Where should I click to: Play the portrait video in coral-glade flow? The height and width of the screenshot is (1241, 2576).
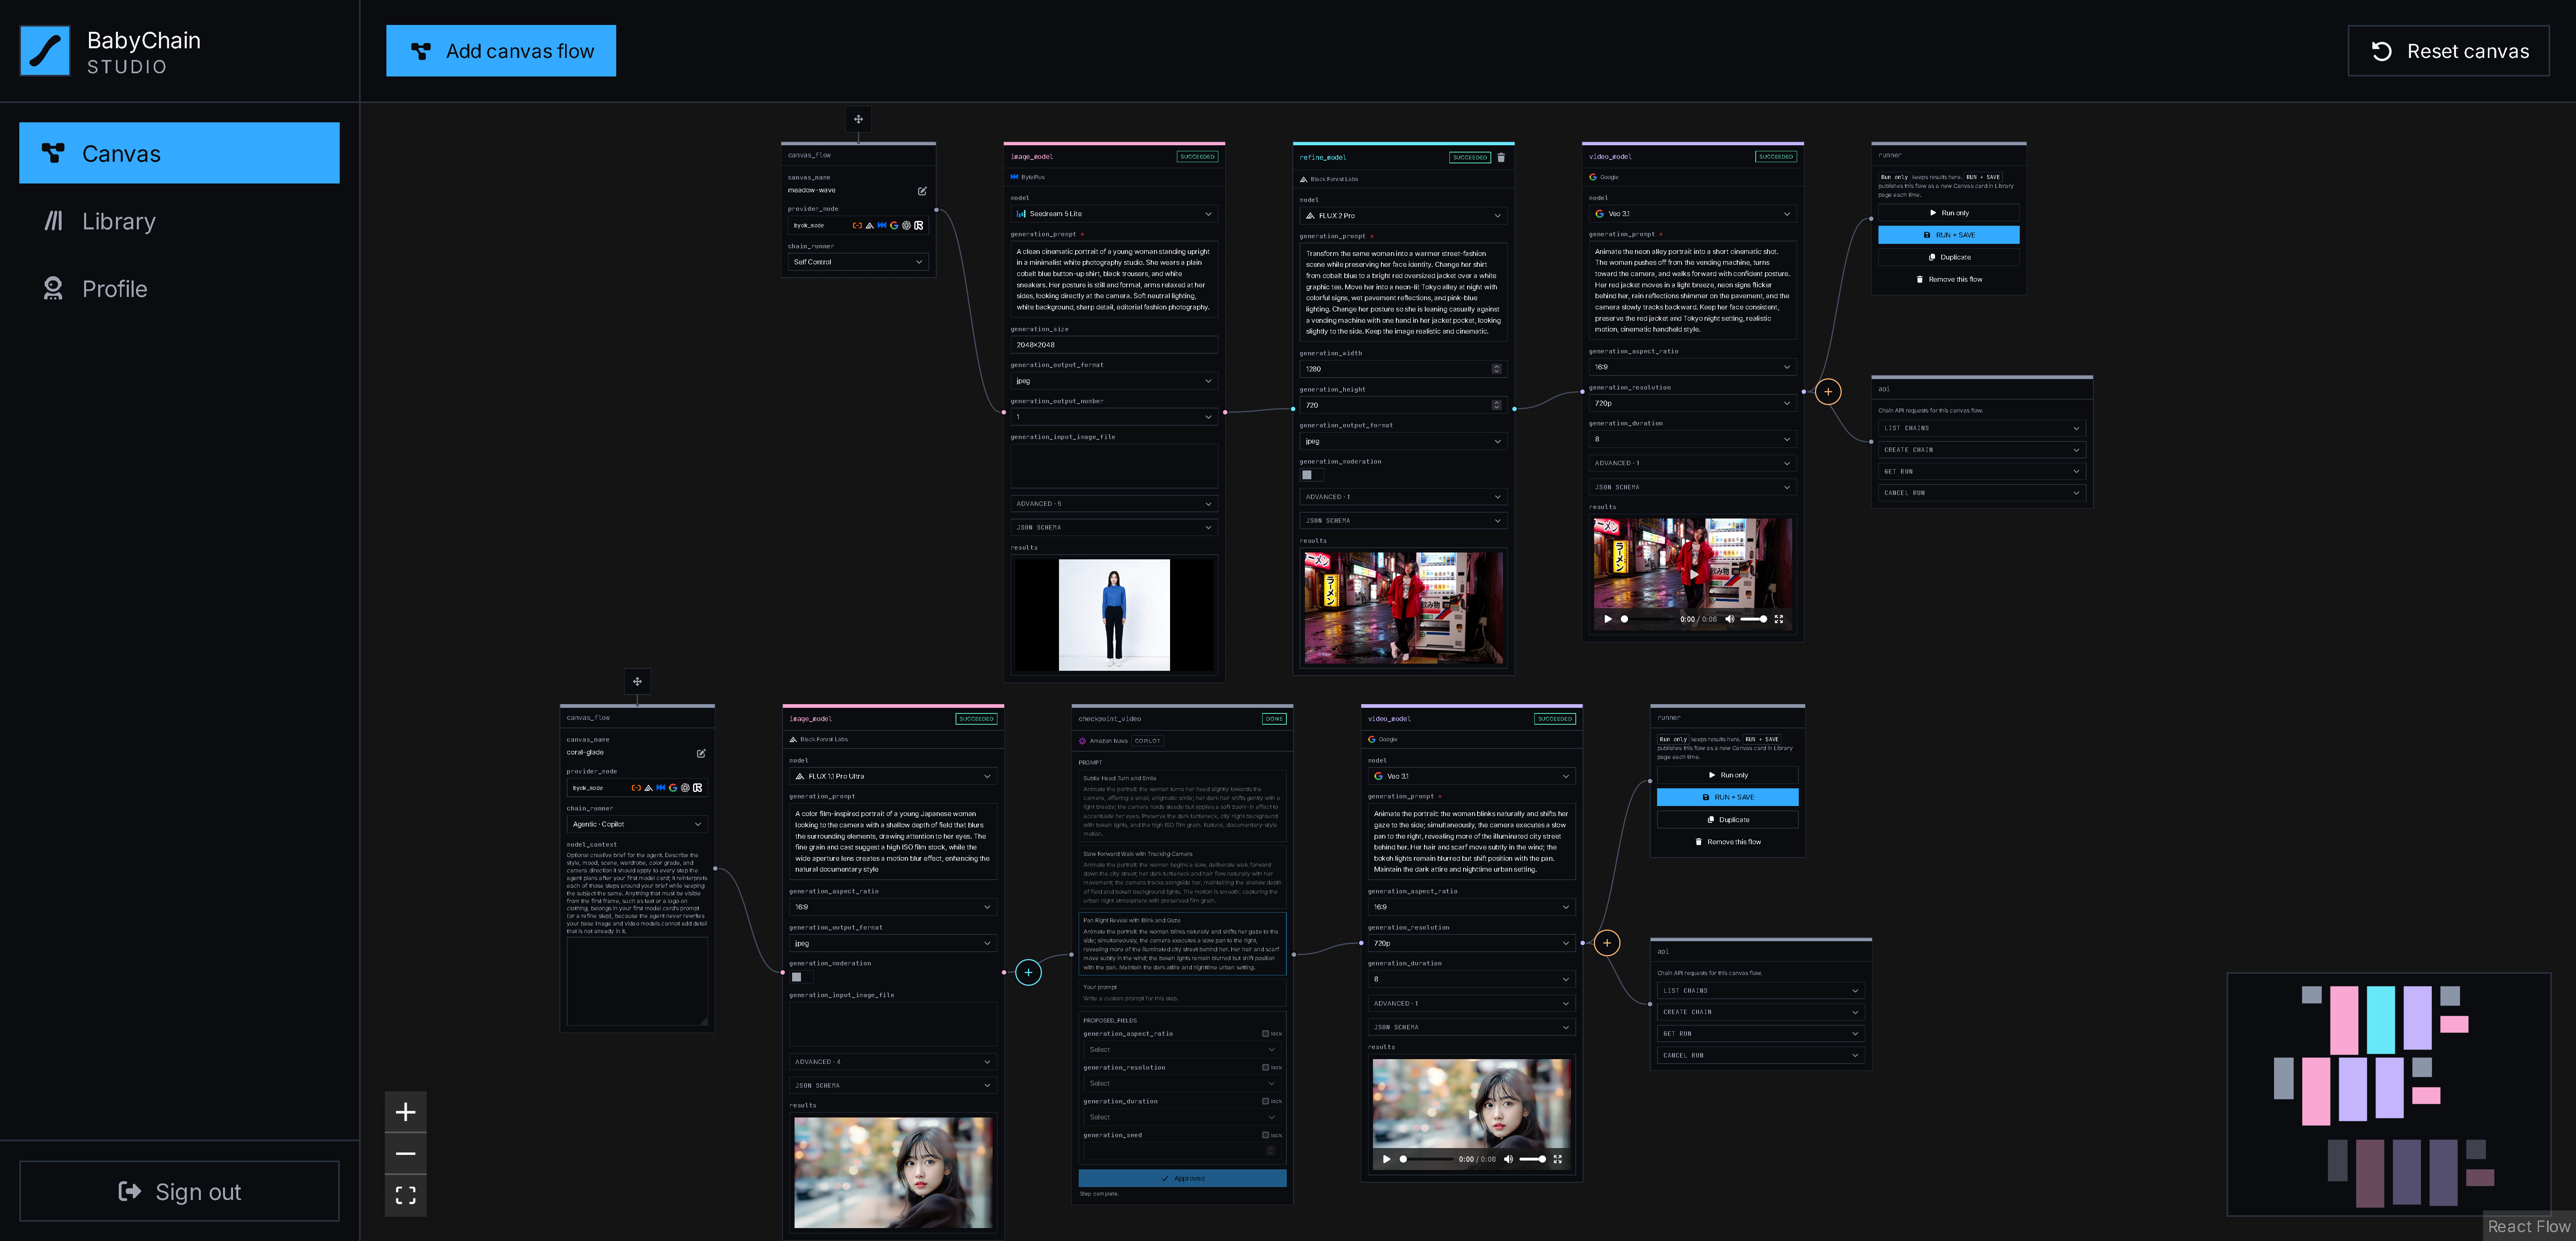pos(1387,1159)
